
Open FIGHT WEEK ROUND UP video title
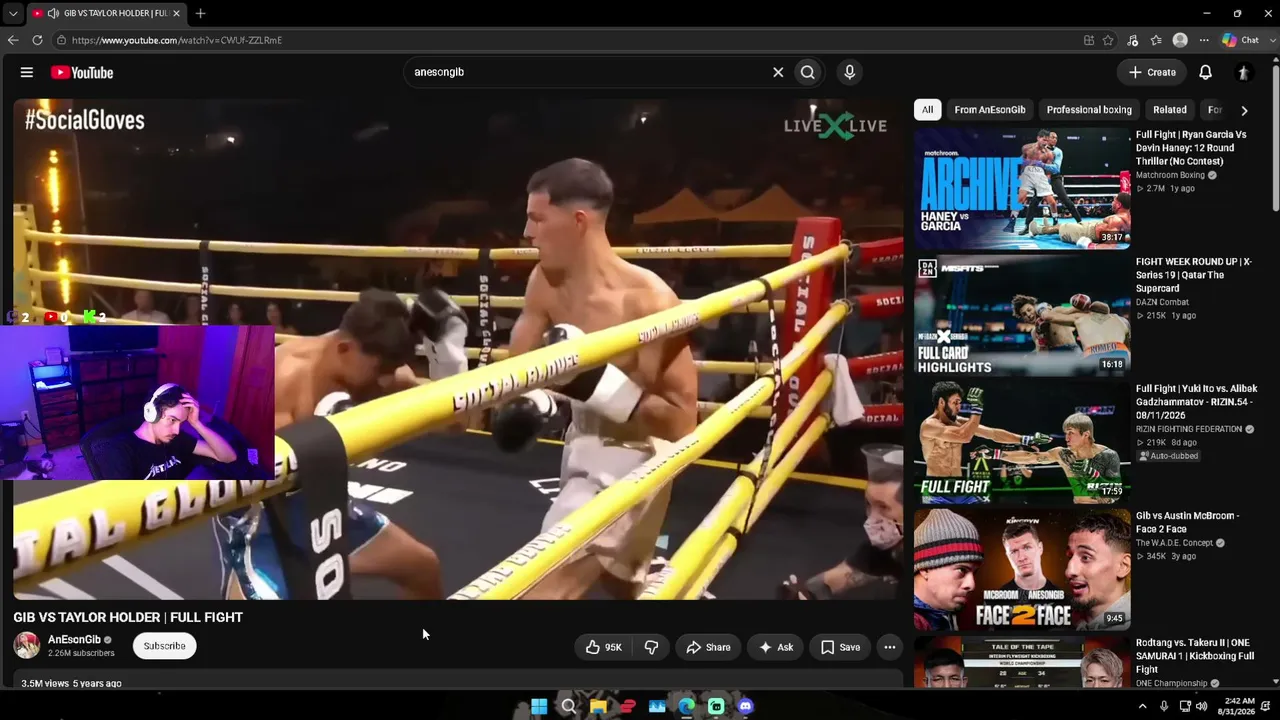point(1193,275)
